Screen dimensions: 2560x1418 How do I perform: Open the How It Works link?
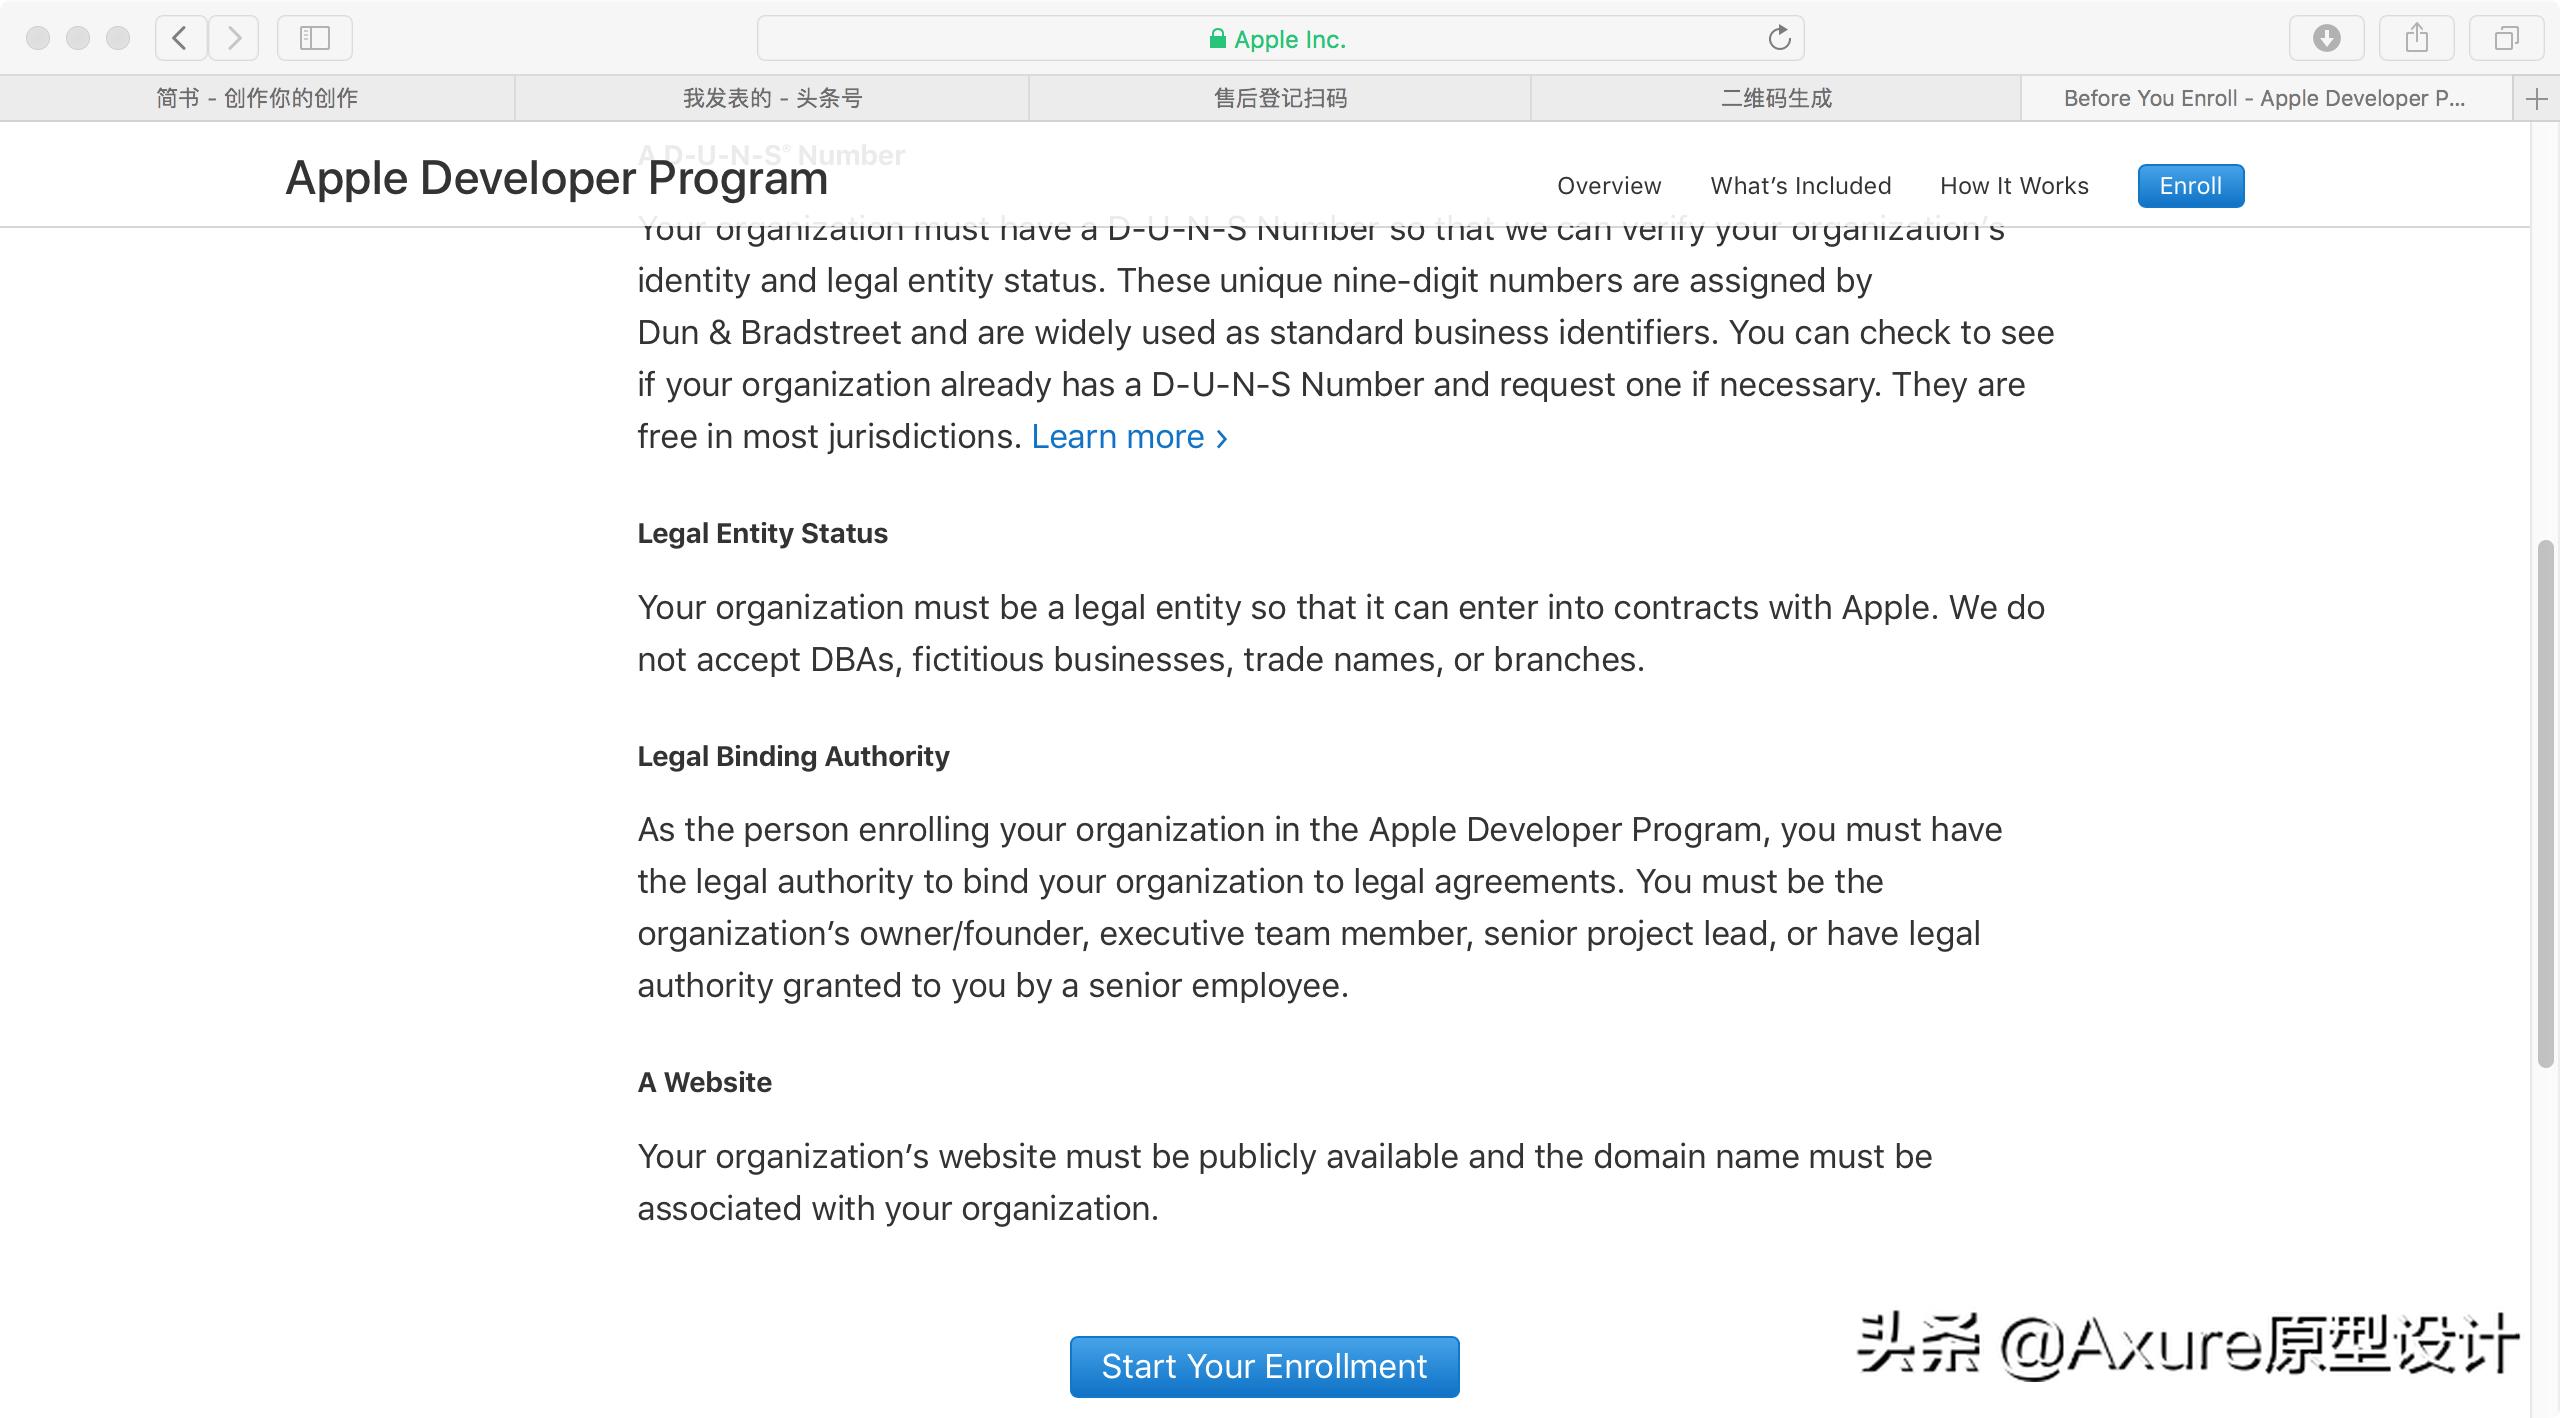(2014, 186)
